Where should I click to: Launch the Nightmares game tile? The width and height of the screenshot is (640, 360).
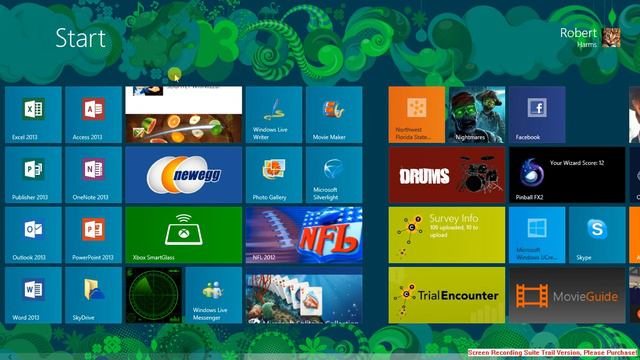point(477,114)
